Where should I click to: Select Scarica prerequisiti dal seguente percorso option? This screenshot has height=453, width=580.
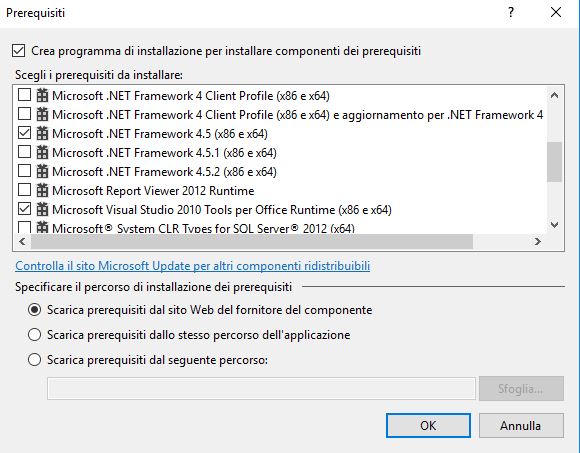click(x=34, y=359)
